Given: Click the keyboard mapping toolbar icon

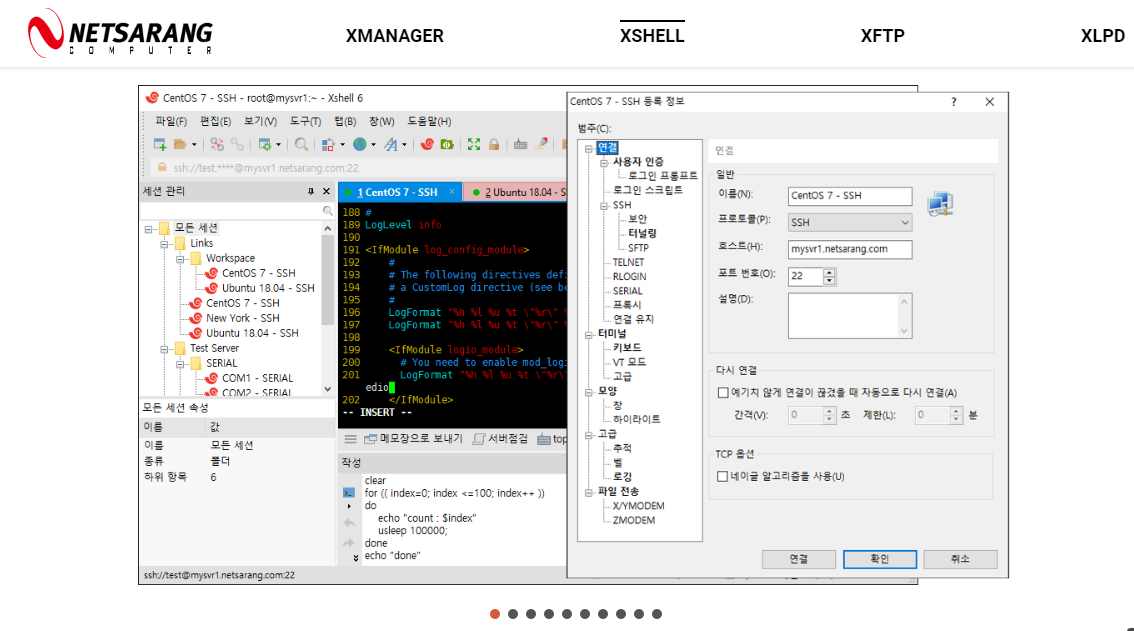Looking at the screenshot, I should [x=520, y=145].
